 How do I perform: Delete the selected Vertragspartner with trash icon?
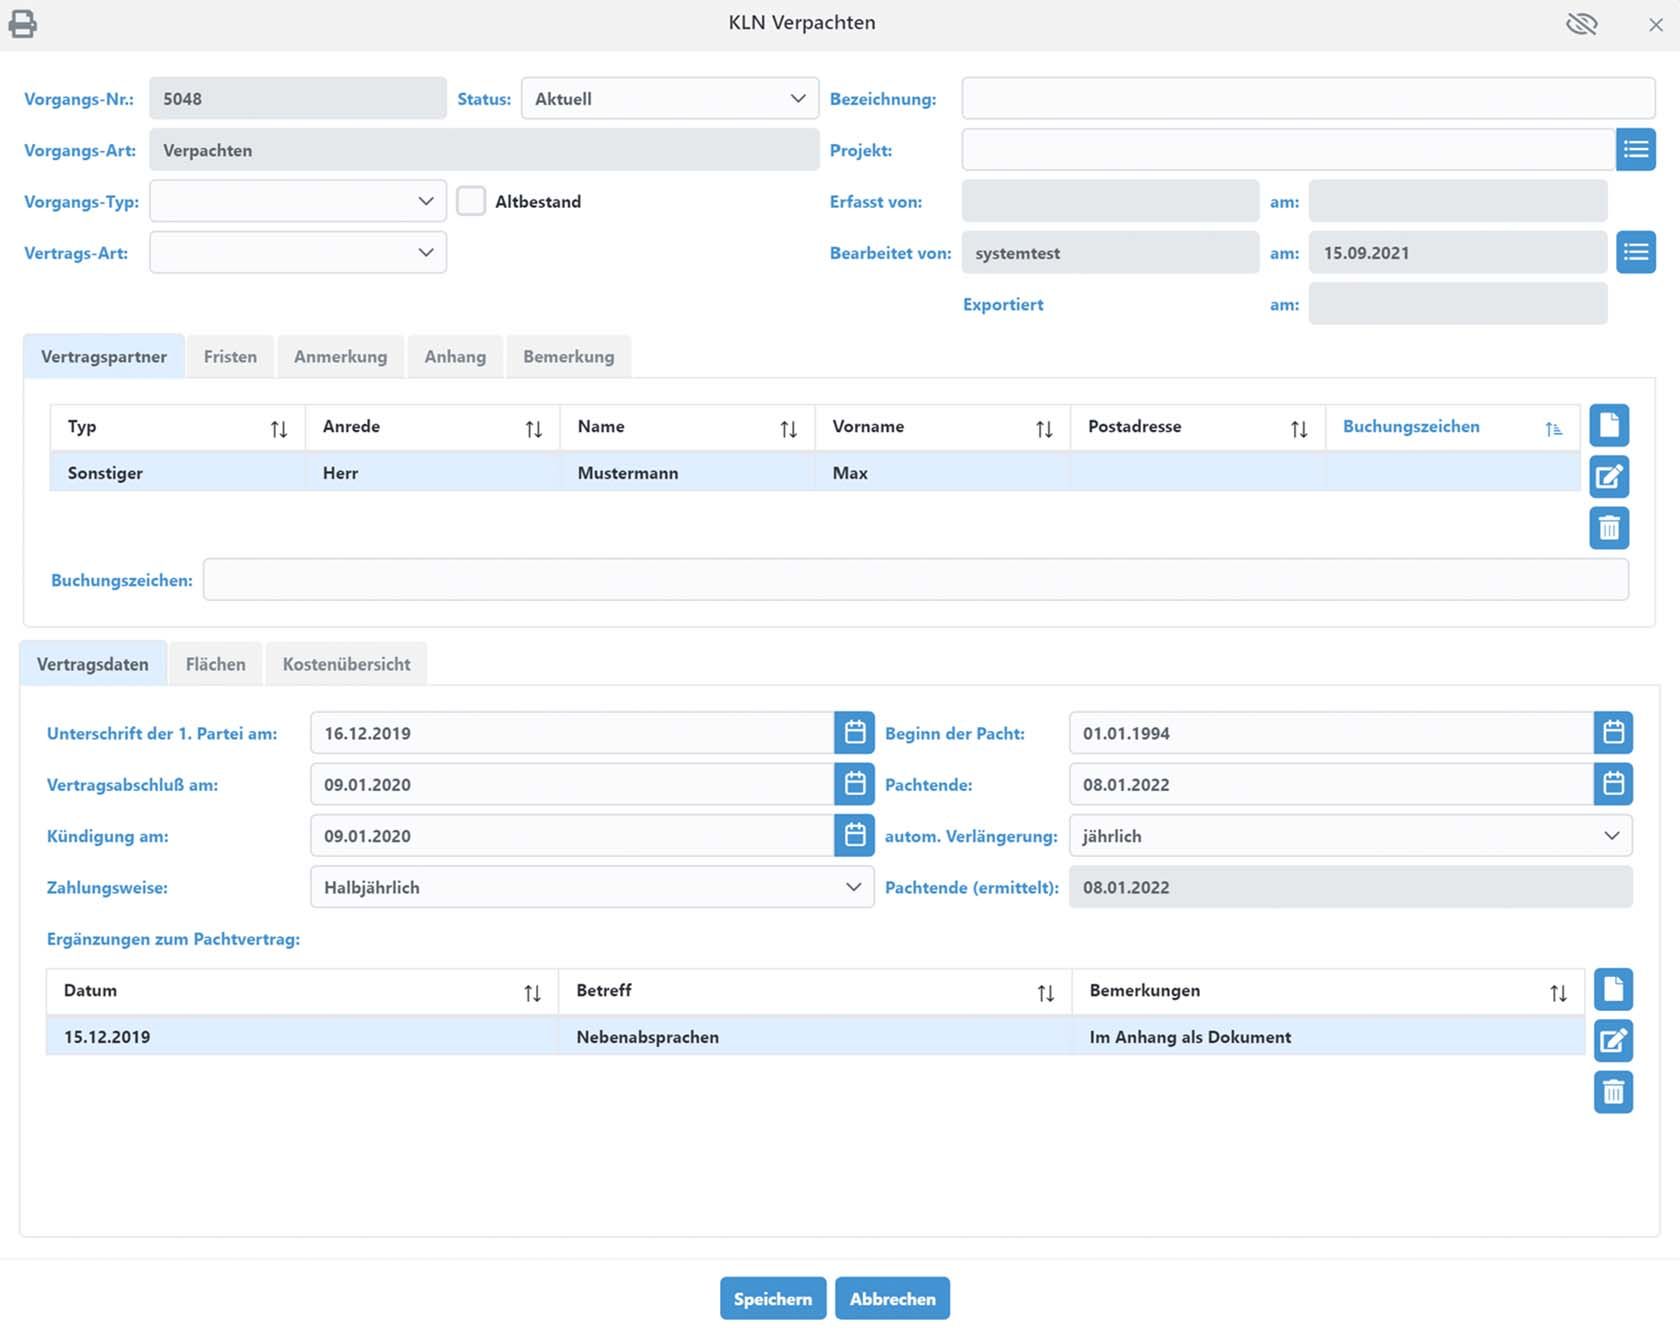1608,527
